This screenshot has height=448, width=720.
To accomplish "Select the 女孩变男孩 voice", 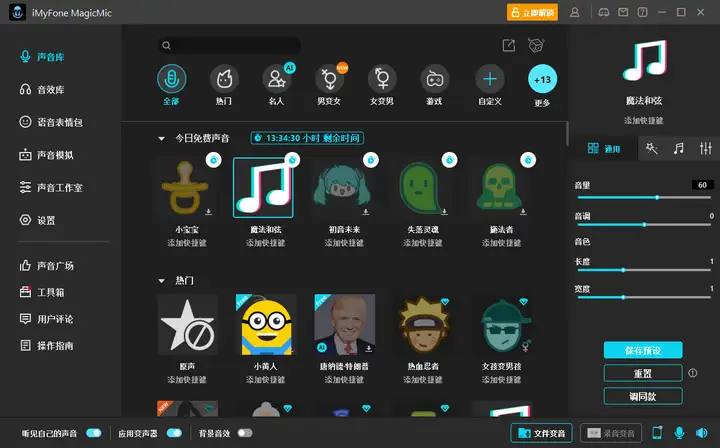I will click(x=501, y=325).
